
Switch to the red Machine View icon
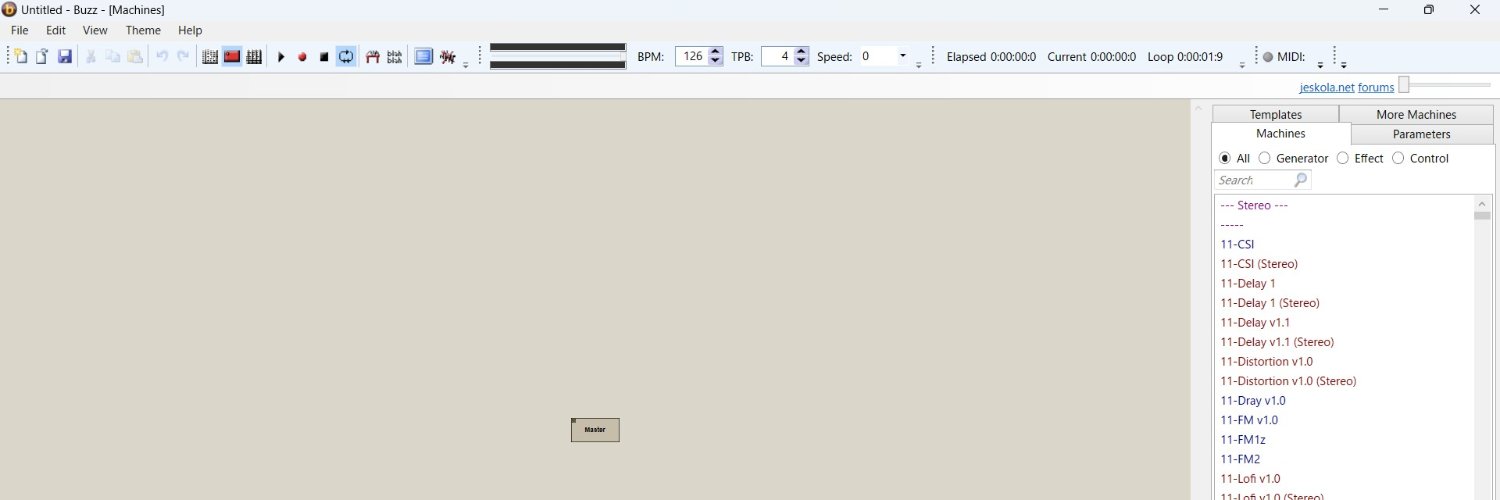[x=232, y=57]
